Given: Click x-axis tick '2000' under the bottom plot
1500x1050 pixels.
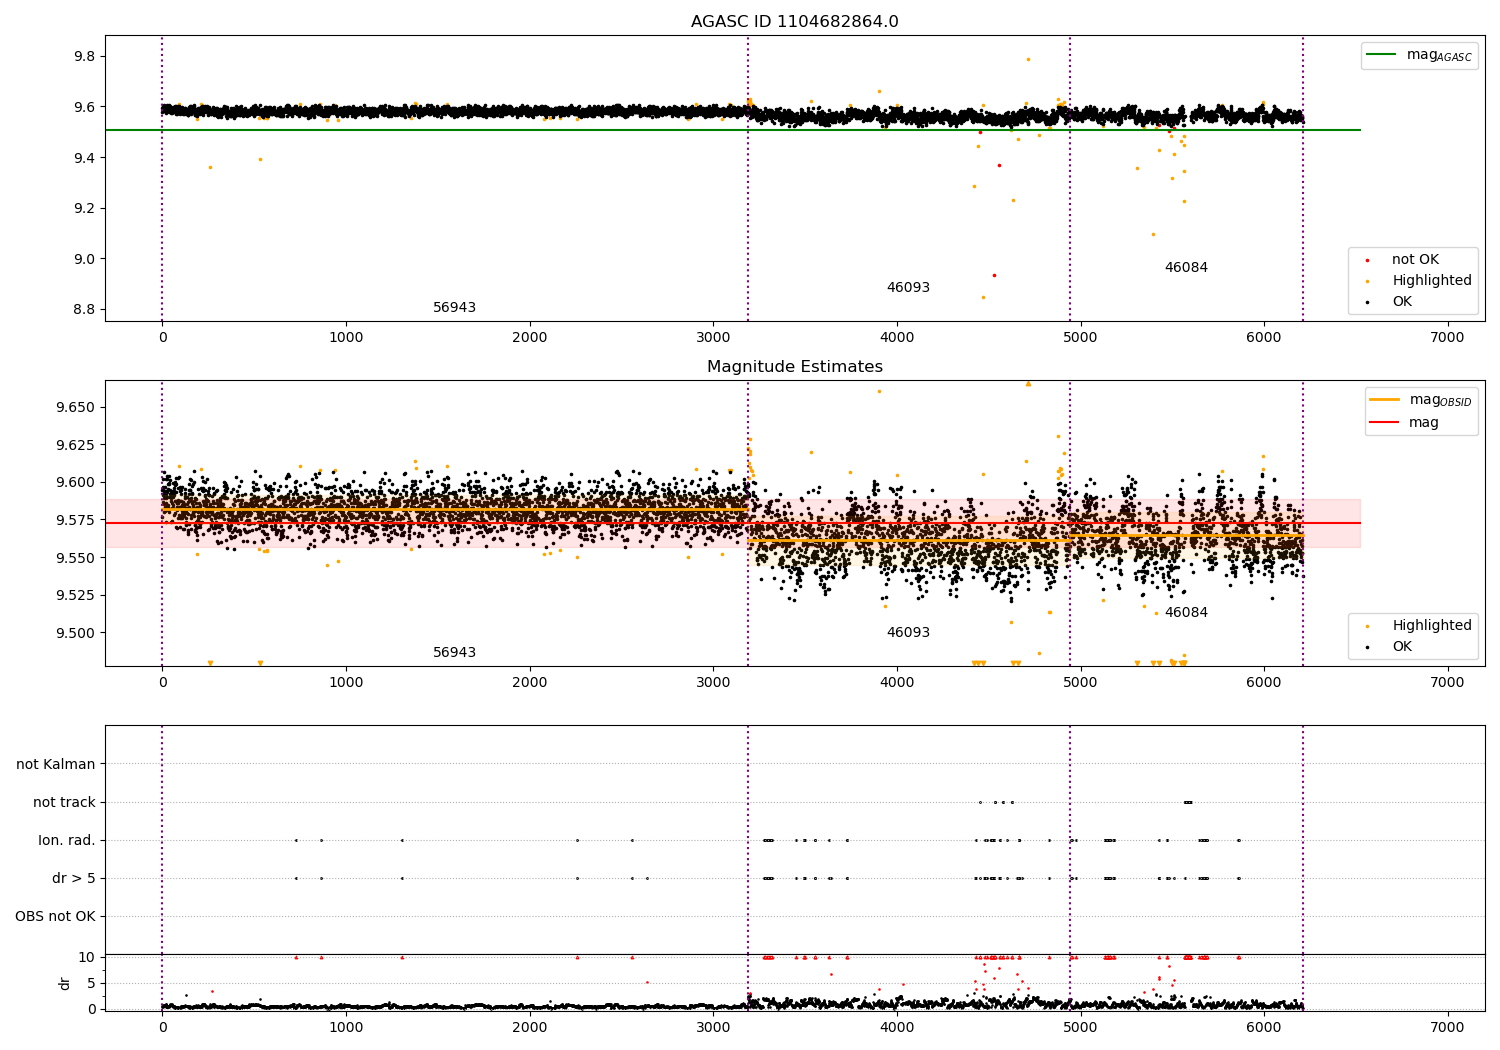Looking at the screenshot, I should tap(529, 1028).
